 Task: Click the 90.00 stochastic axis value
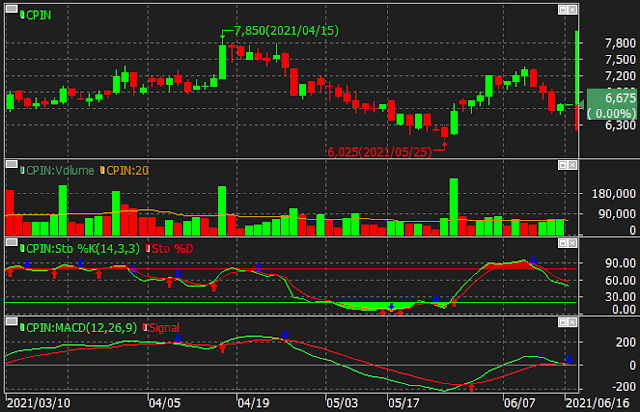pyautogui.click(x=620, y=263)
